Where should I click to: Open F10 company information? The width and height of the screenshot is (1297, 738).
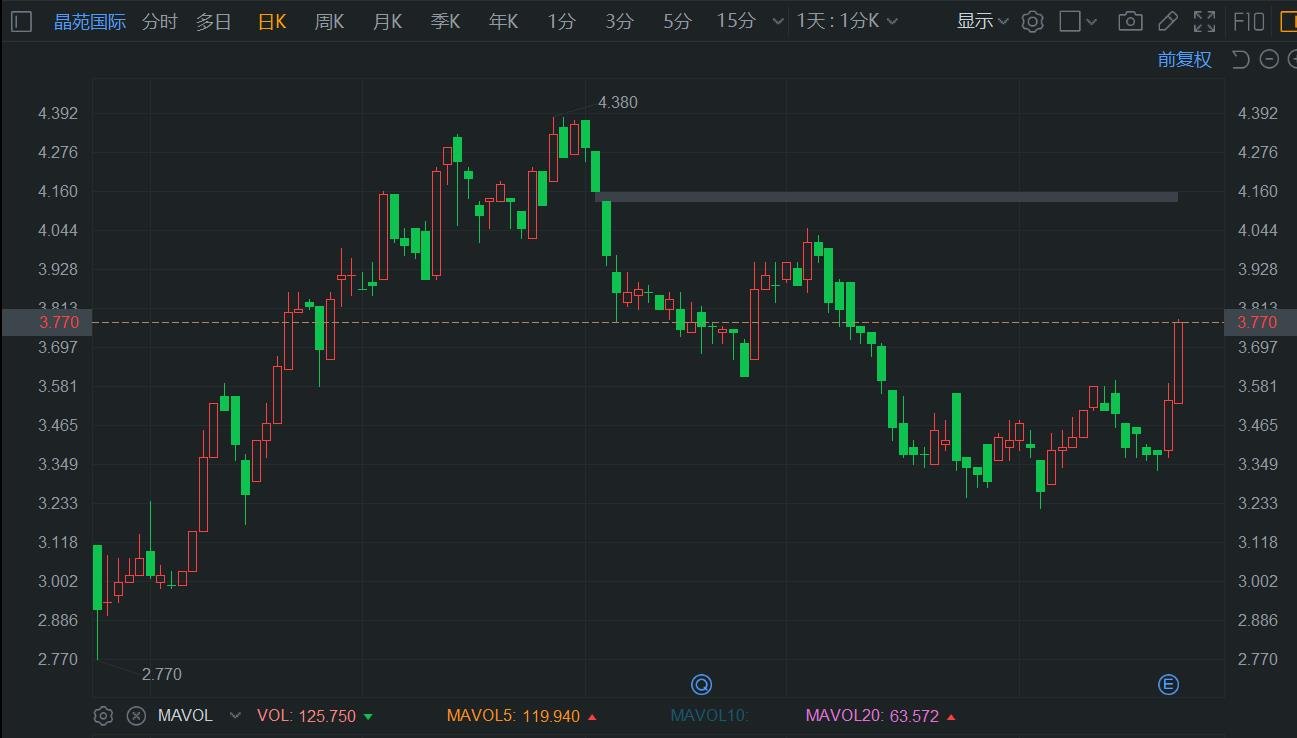pos(1249,21)
